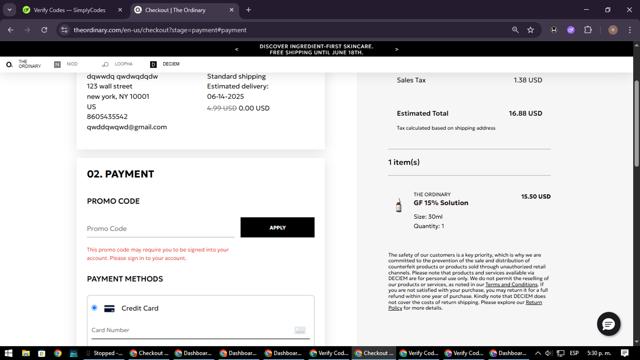The image size is (640, 360).
Task: Click the '1 item(s)' heading
Action: 404,162
